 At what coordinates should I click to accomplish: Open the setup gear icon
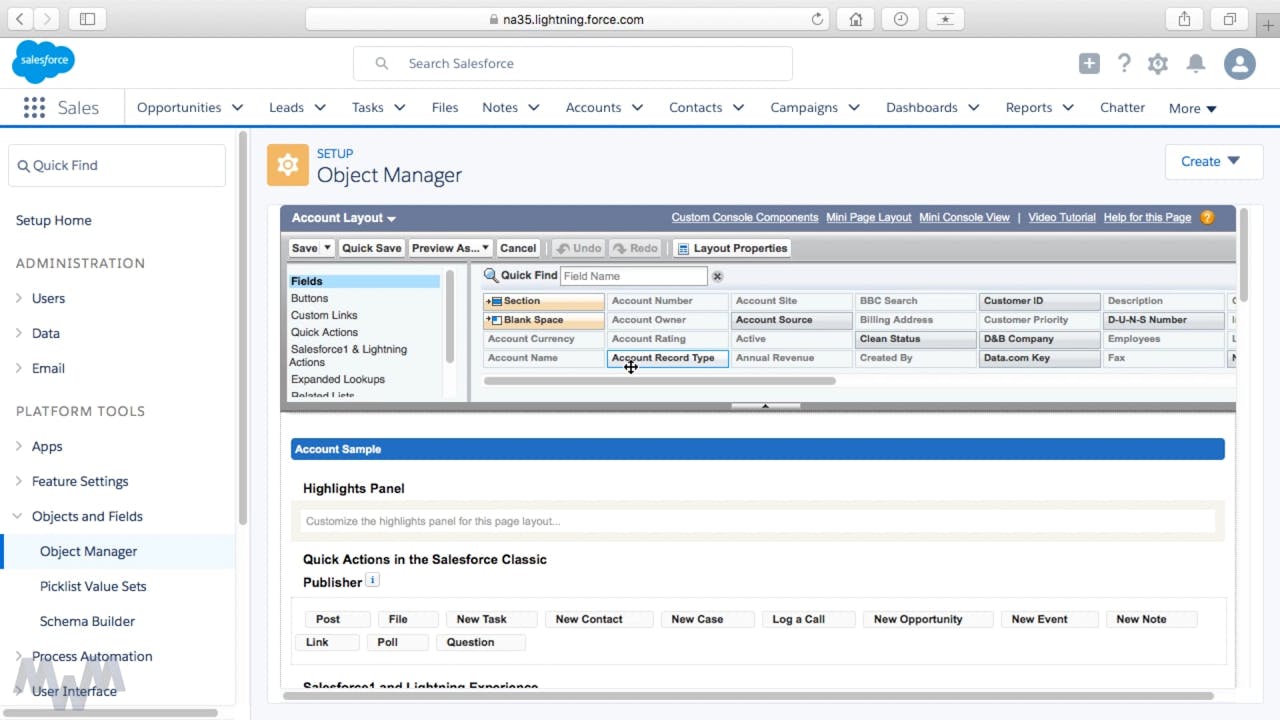(1158, 64)
